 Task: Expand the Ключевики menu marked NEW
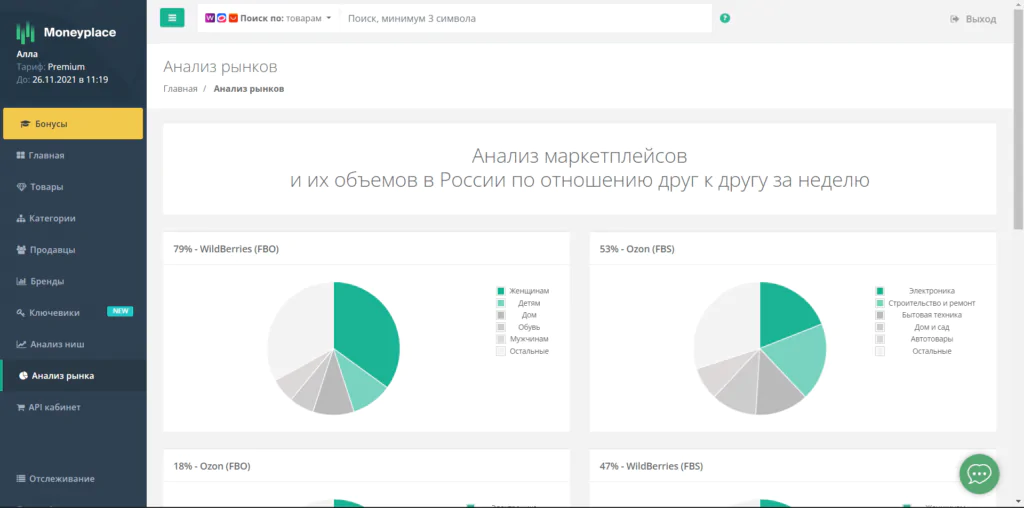(x=55, y=313)
